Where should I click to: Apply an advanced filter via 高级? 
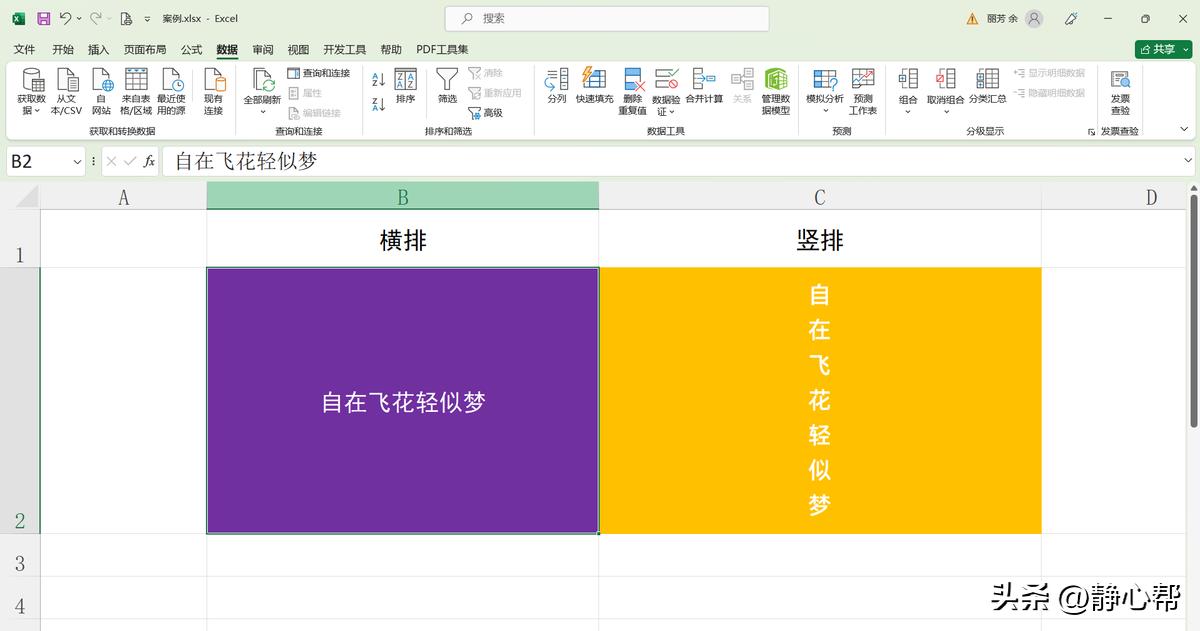pos(489,112)
